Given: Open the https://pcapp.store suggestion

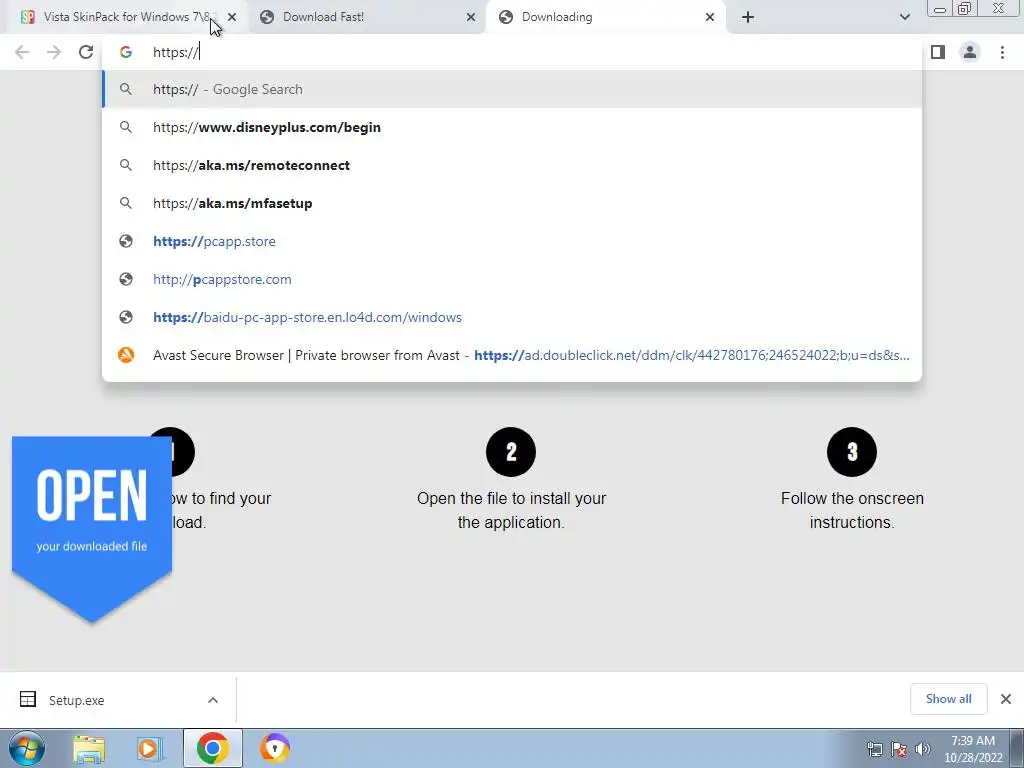Looking at the screenshot, I should pos(512,241).
